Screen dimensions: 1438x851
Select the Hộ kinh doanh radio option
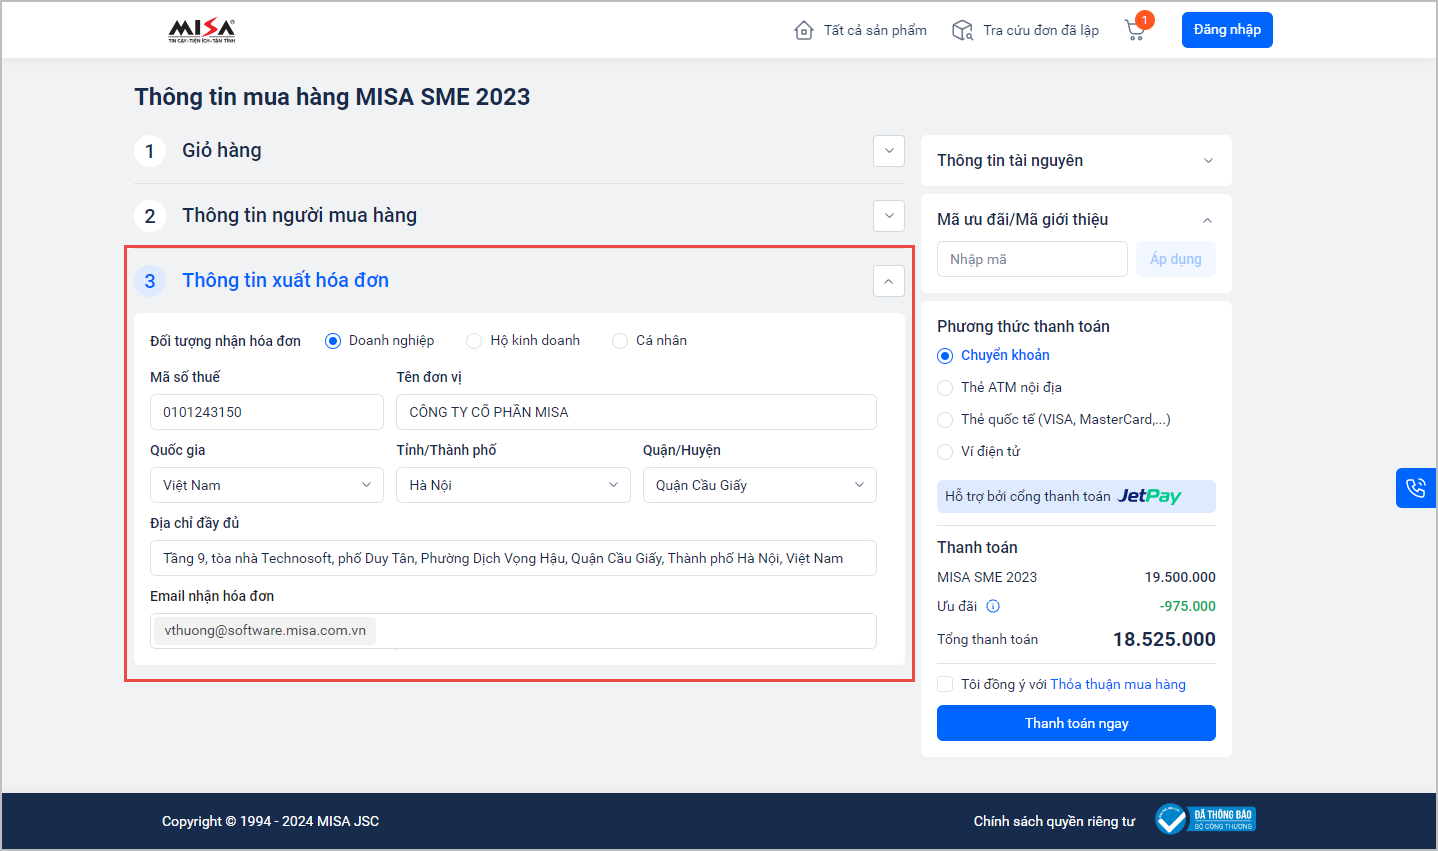pos(474,341)
